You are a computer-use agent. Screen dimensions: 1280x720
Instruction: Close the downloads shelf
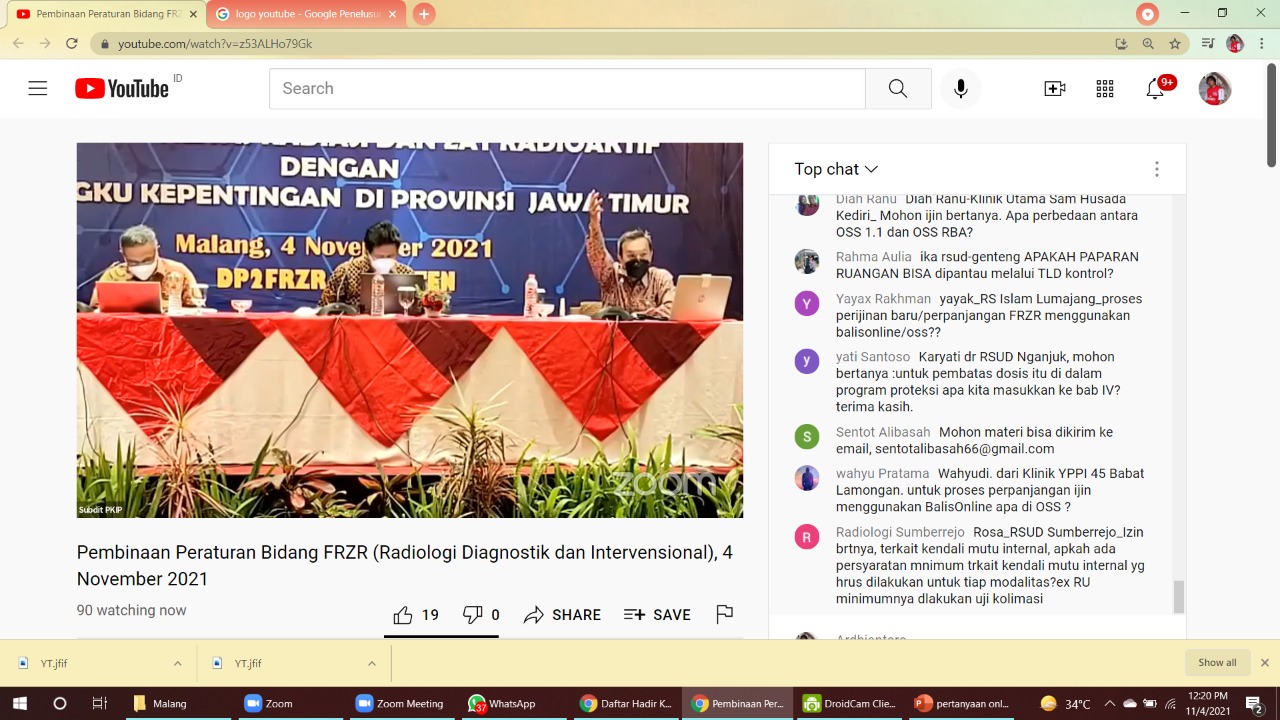(x=1264, y=663)
